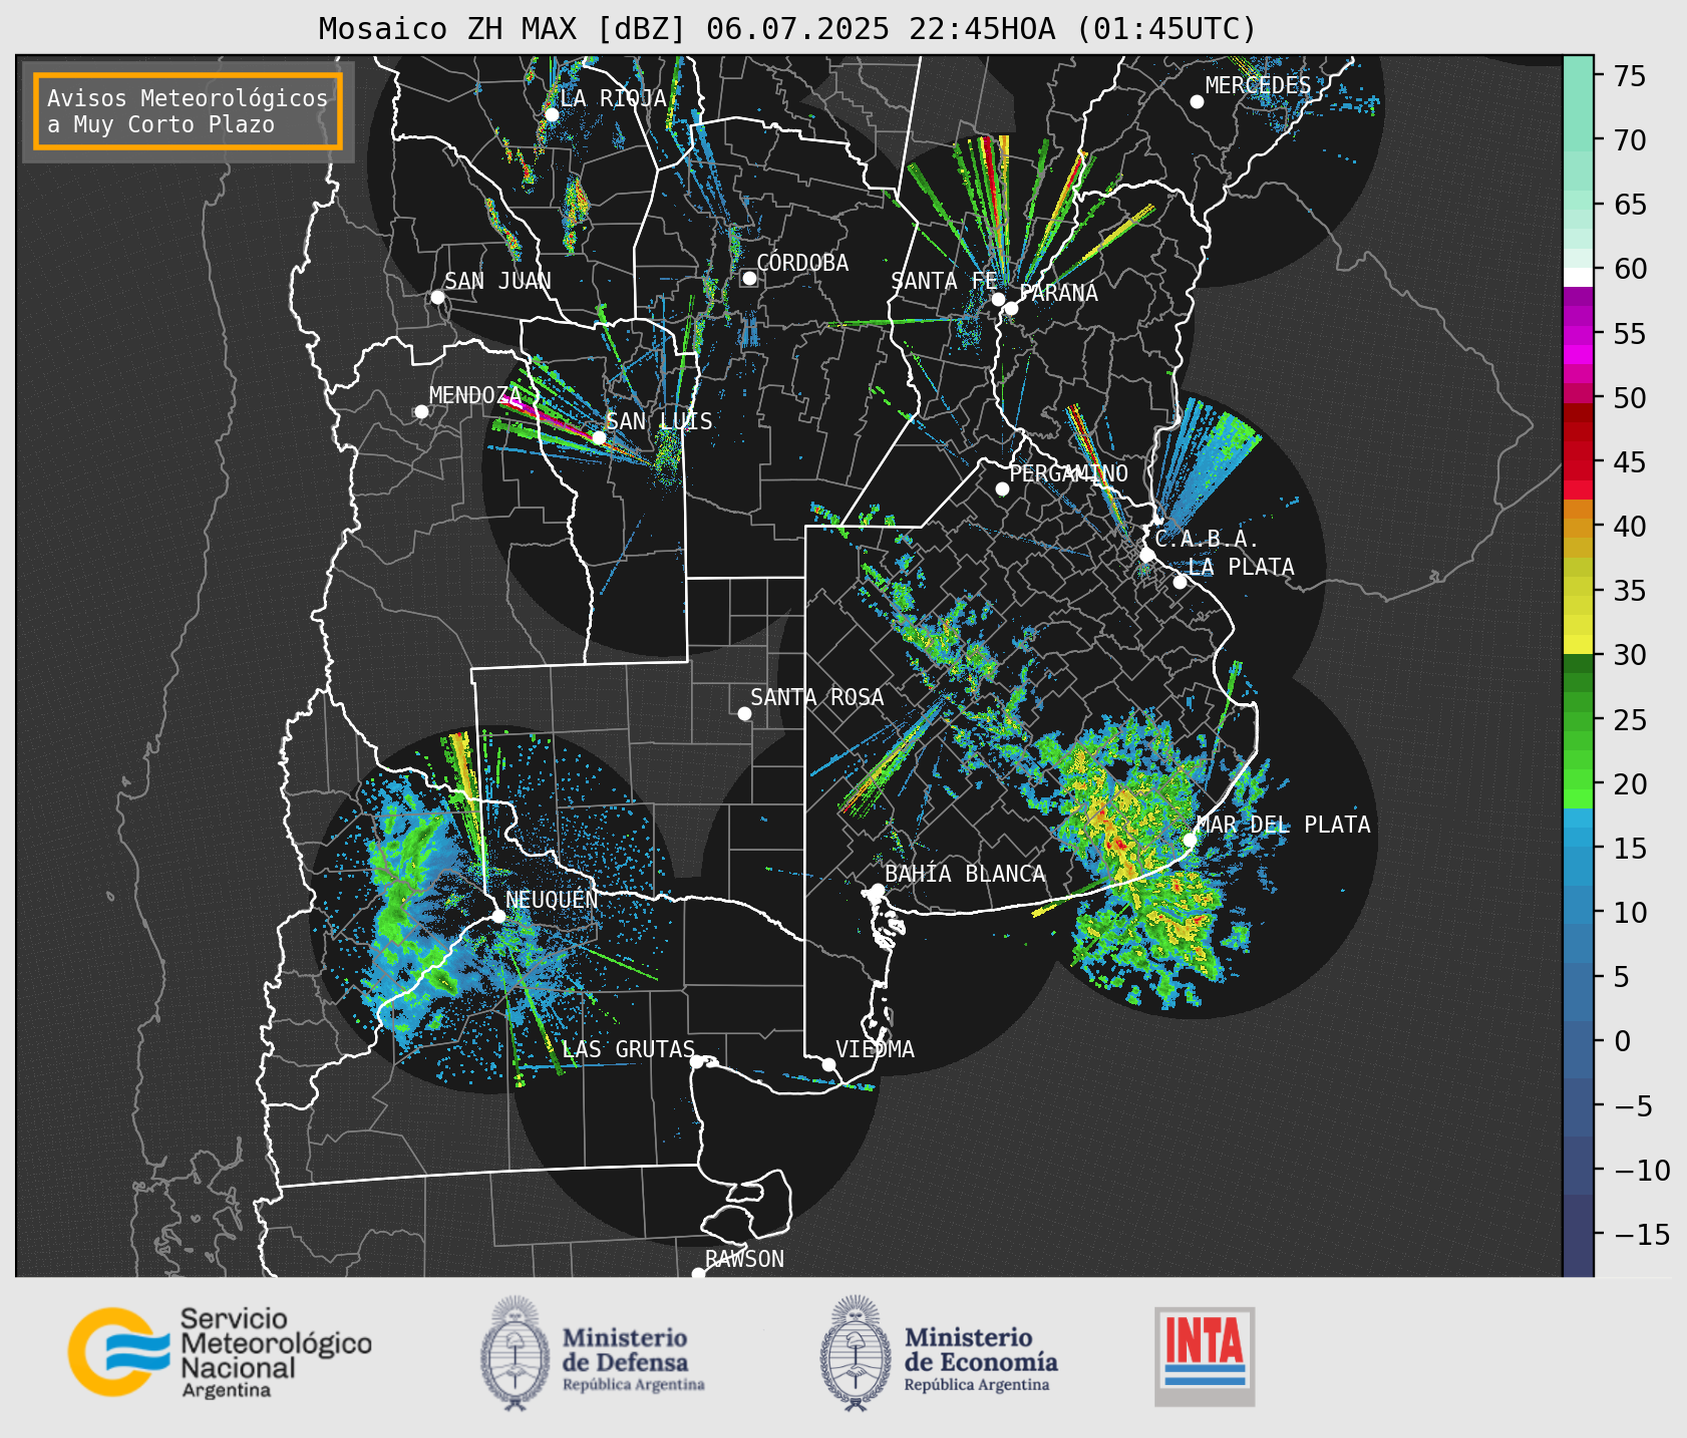Viewport: 1687px width, 1438px height.
Task: Click the CÓRDOBA city marker
Action: (749, 278)
